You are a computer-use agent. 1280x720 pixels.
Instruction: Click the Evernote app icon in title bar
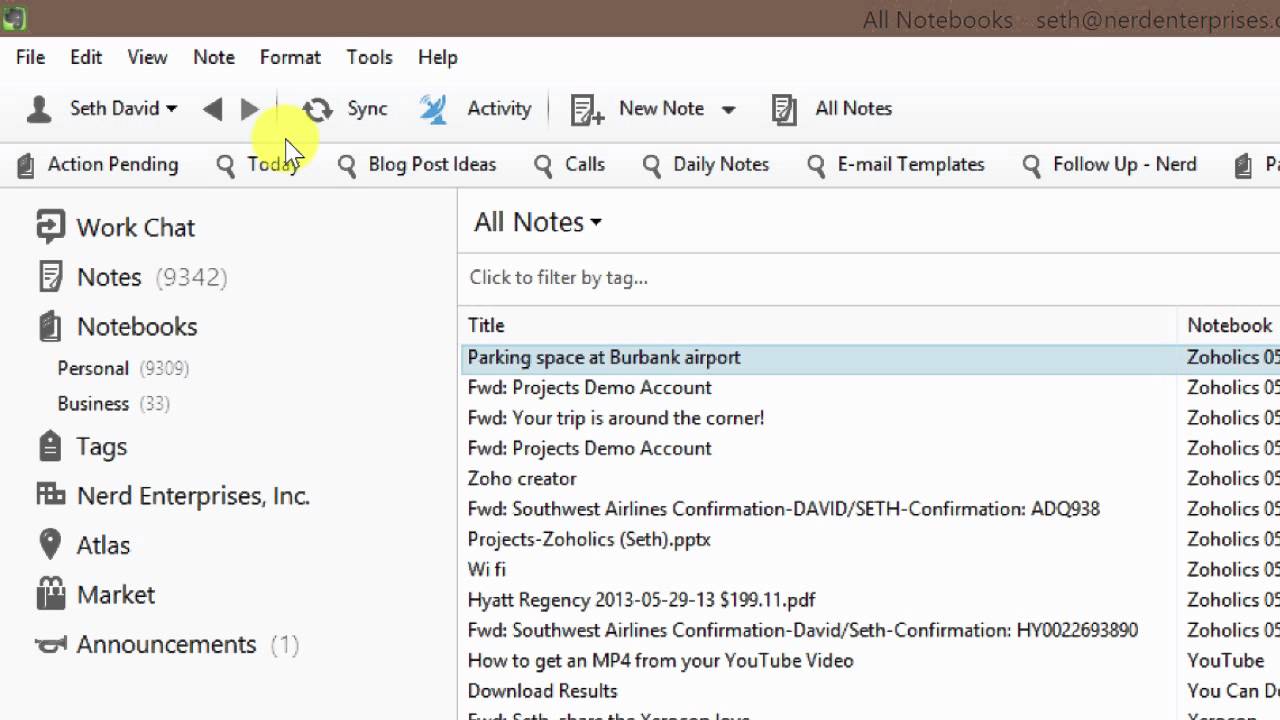click(x=13, y=18)
